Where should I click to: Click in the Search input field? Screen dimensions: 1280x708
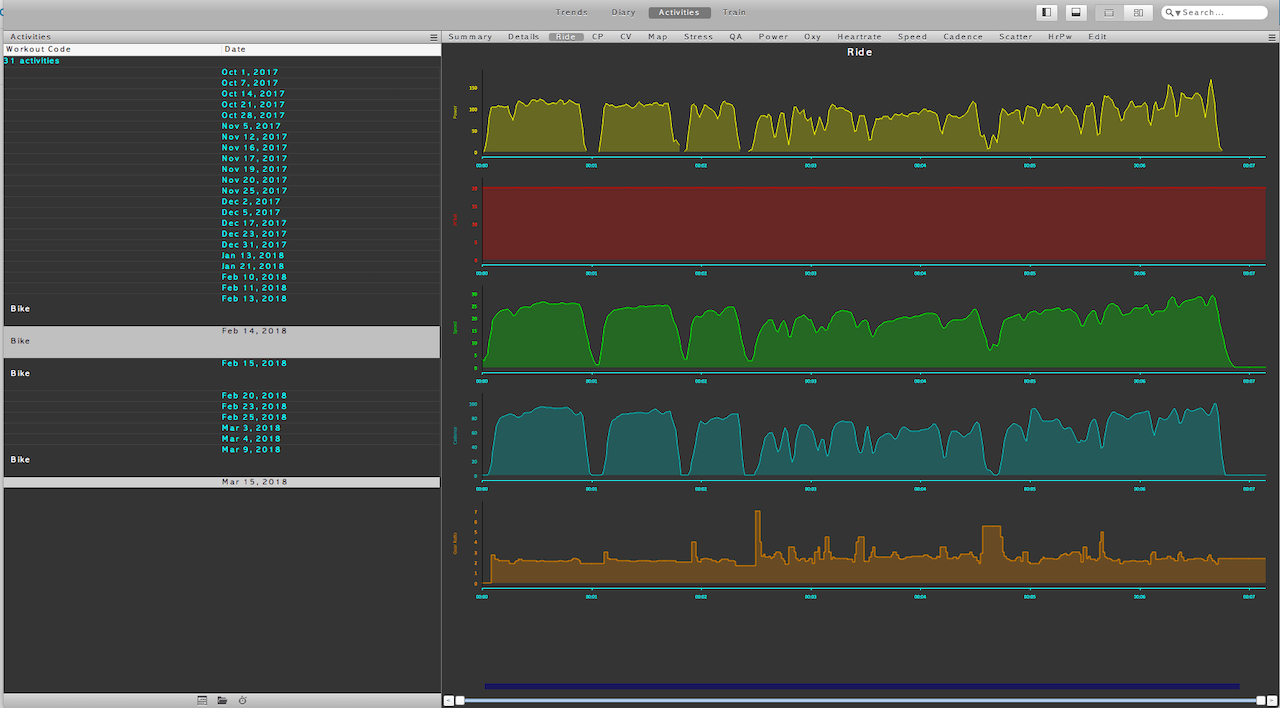pos(1220,13)
